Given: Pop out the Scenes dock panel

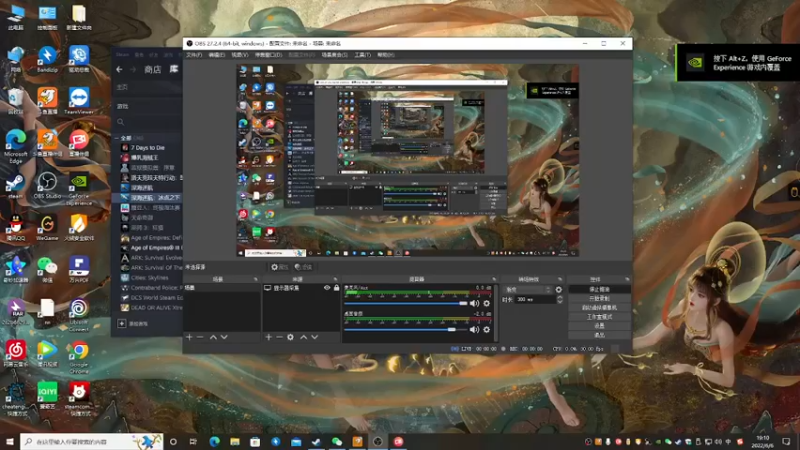Looking at the screenshot, I should 256,280.
